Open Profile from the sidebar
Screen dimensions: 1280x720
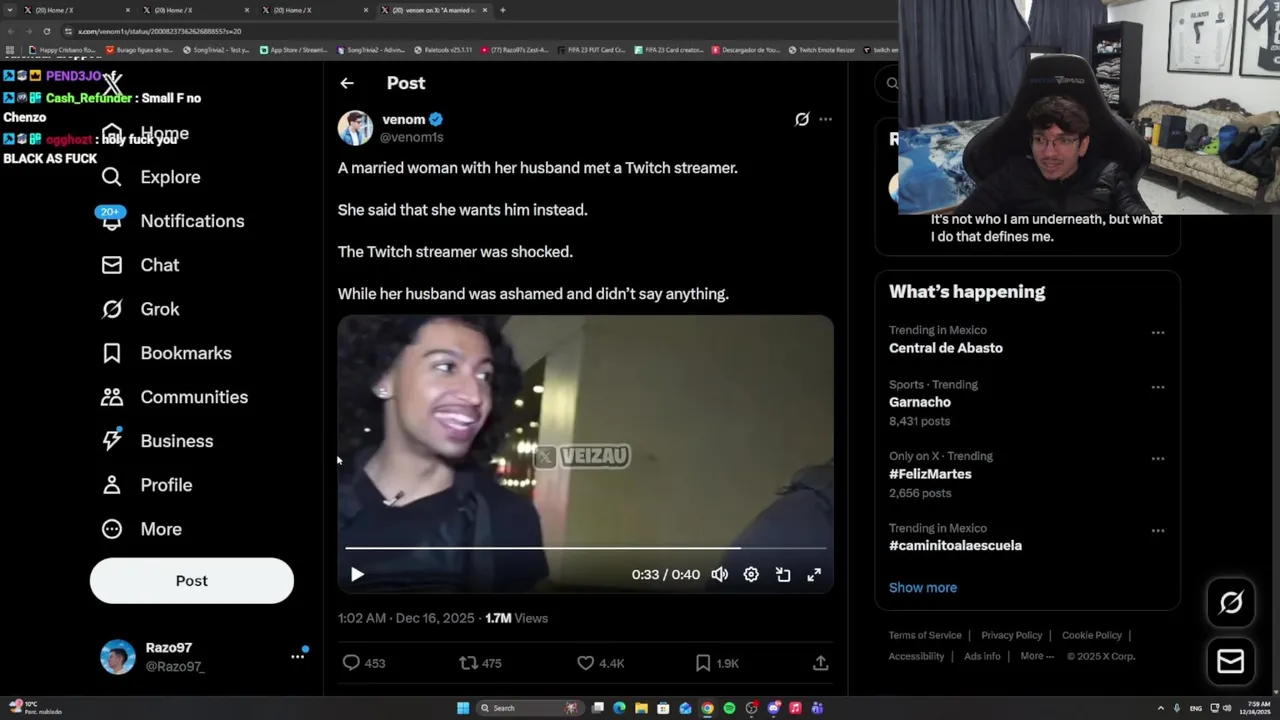coord(146,485)
